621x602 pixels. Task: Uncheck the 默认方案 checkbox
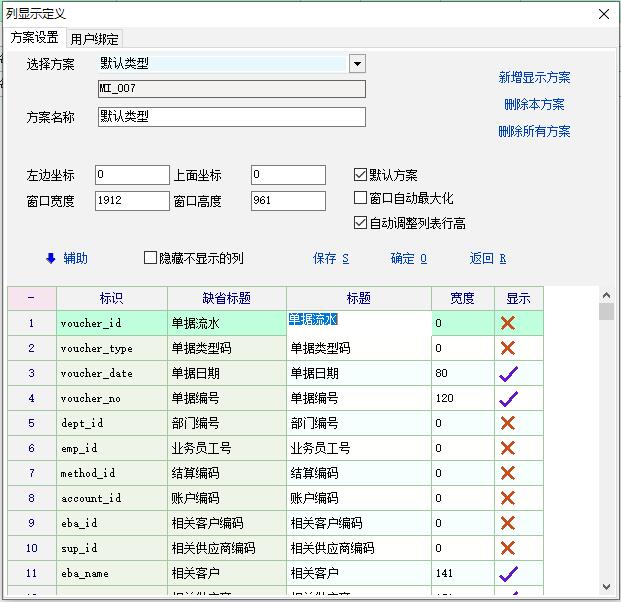click(361, 175)
